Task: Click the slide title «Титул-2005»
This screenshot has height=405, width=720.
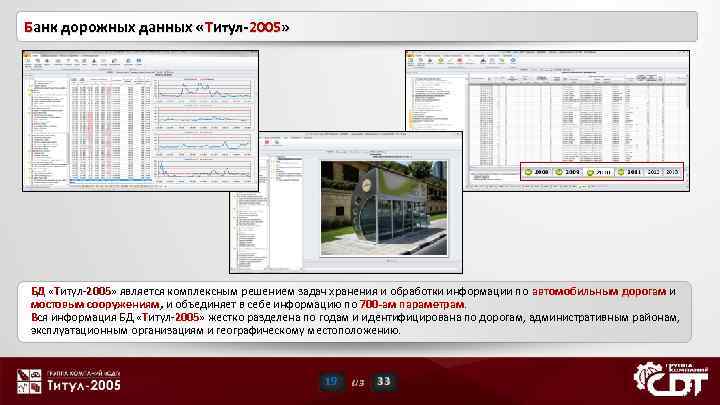Action: (242, 27)
